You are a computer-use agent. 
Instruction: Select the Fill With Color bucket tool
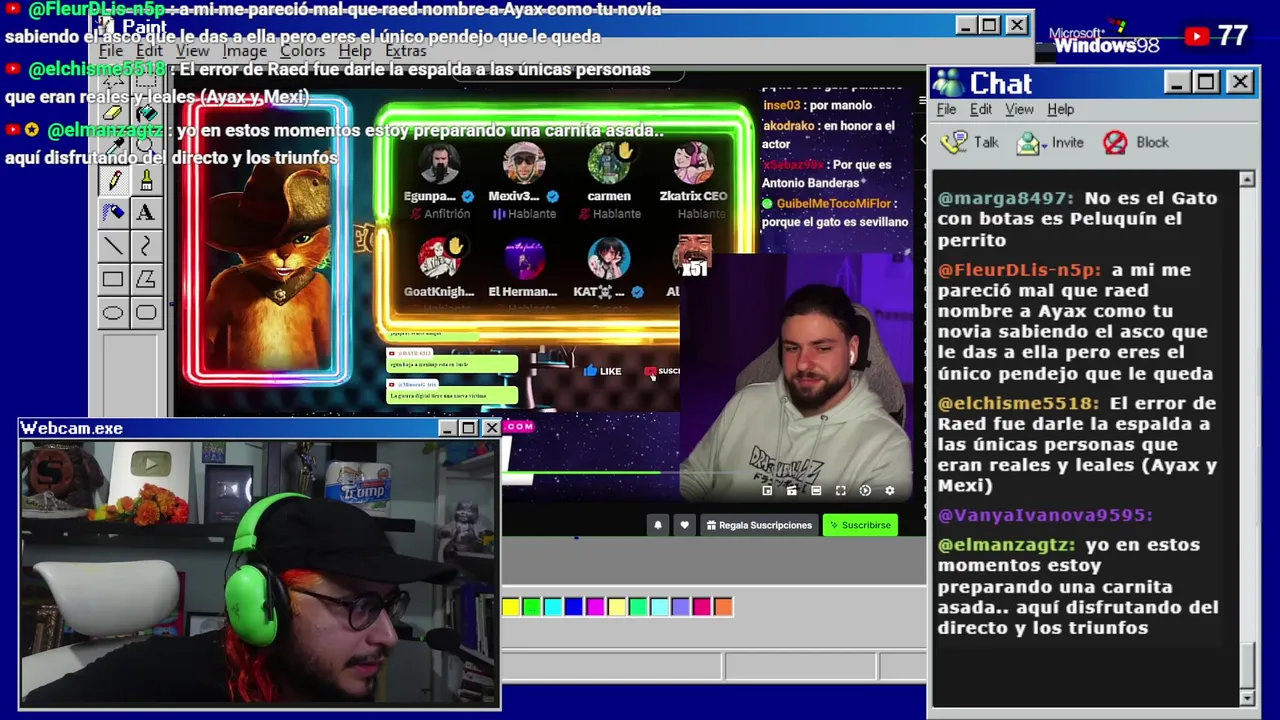[x=146, y=113]
